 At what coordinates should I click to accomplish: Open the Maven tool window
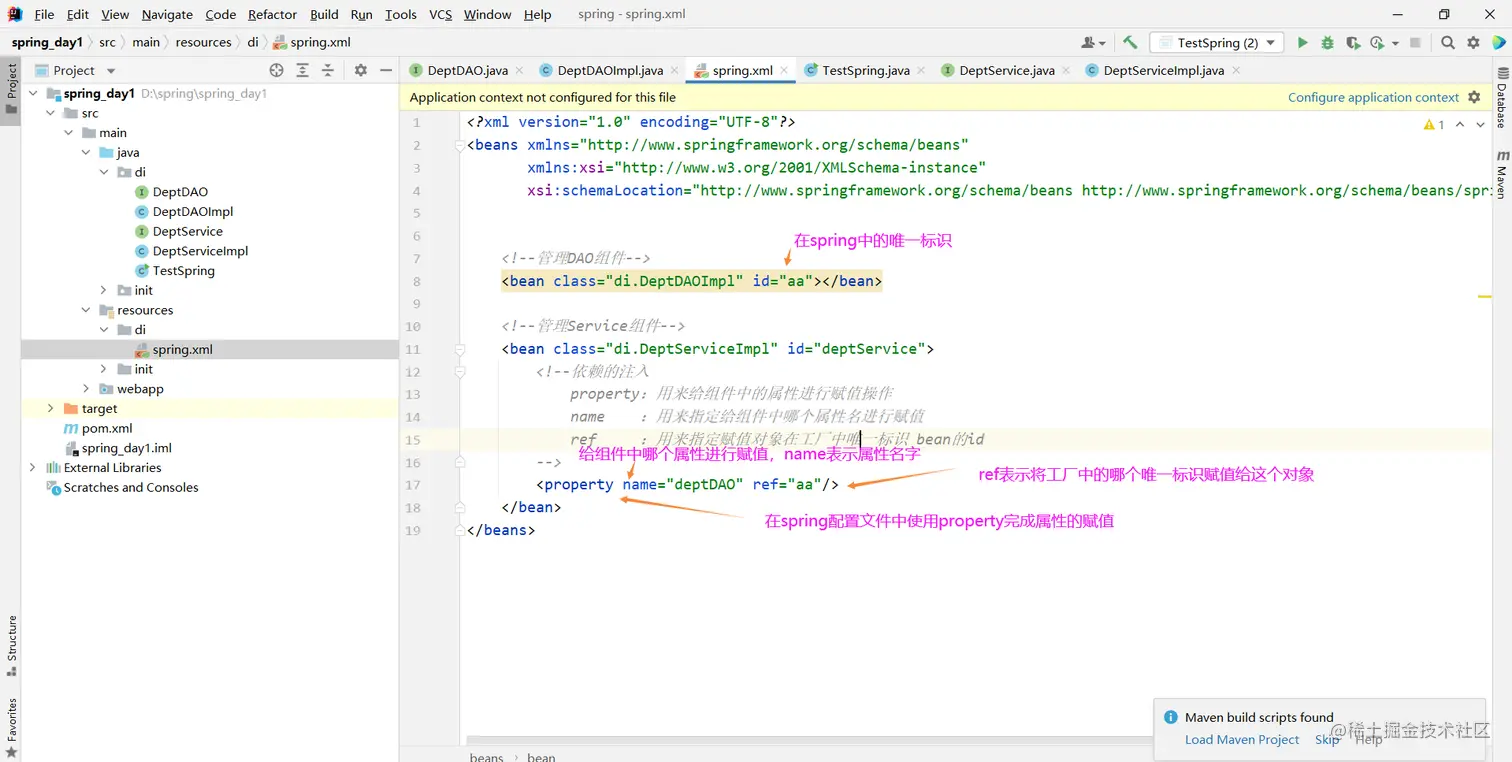[1501, 174]
